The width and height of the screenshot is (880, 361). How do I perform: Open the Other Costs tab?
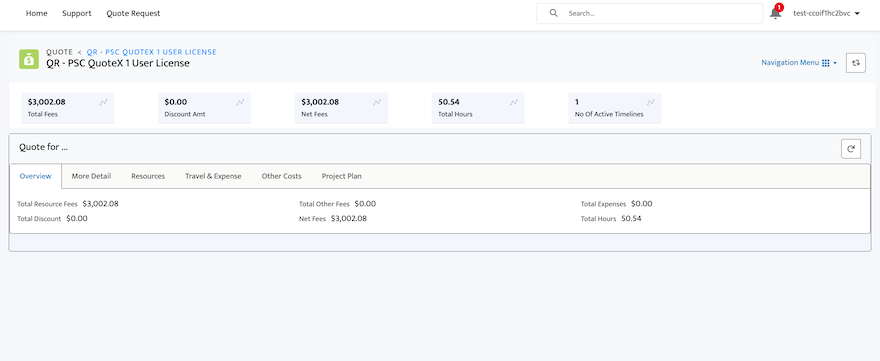[x=282, y=176]
